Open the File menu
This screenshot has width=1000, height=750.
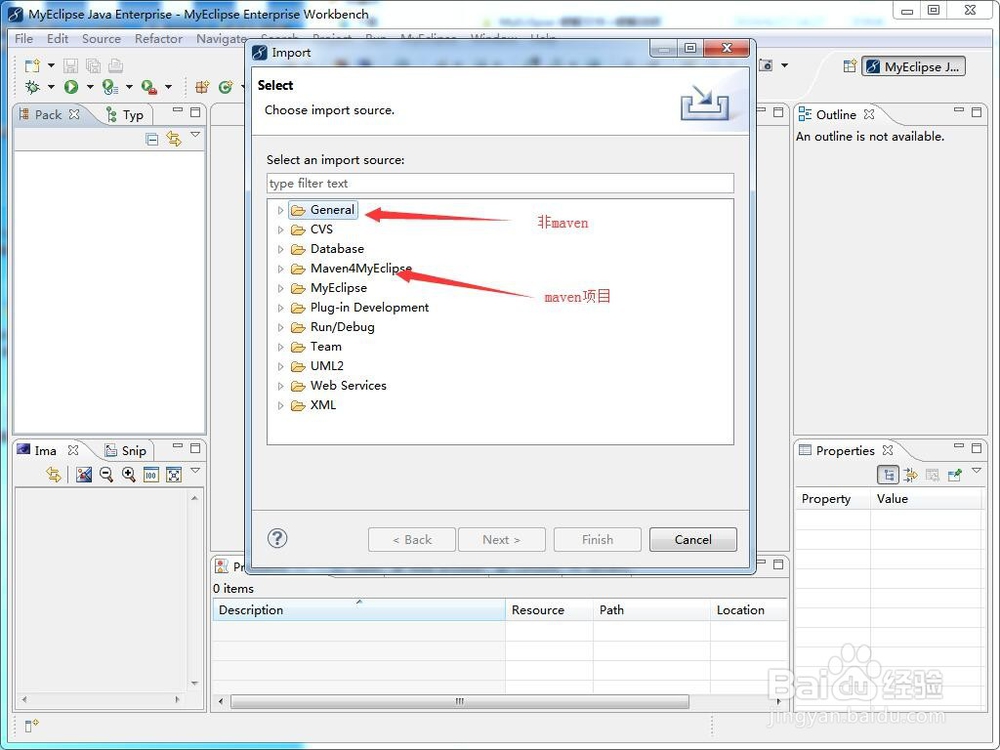[24, 38]
